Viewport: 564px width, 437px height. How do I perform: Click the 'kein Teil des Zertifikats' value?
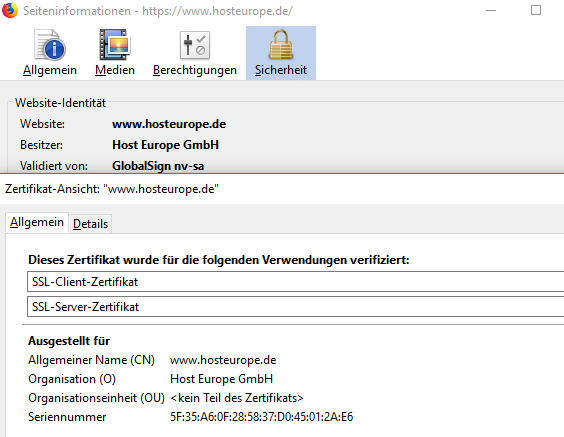[x=237, y=398]
